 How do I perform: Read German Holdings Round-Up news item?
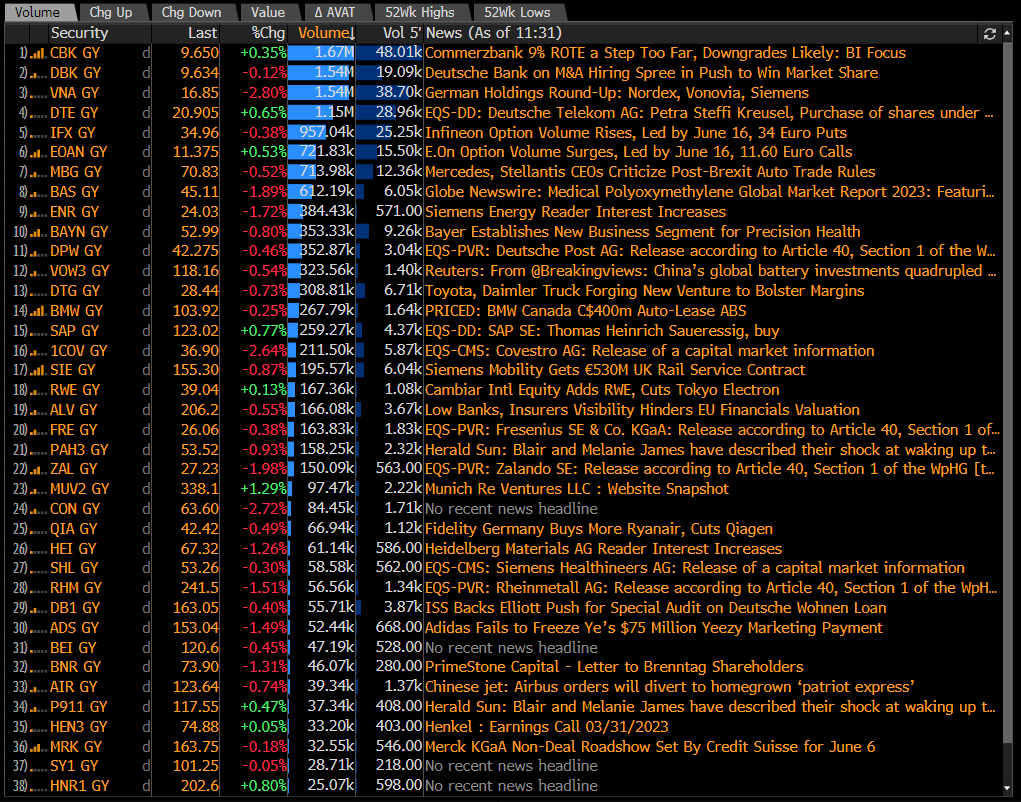coord(617,93)
